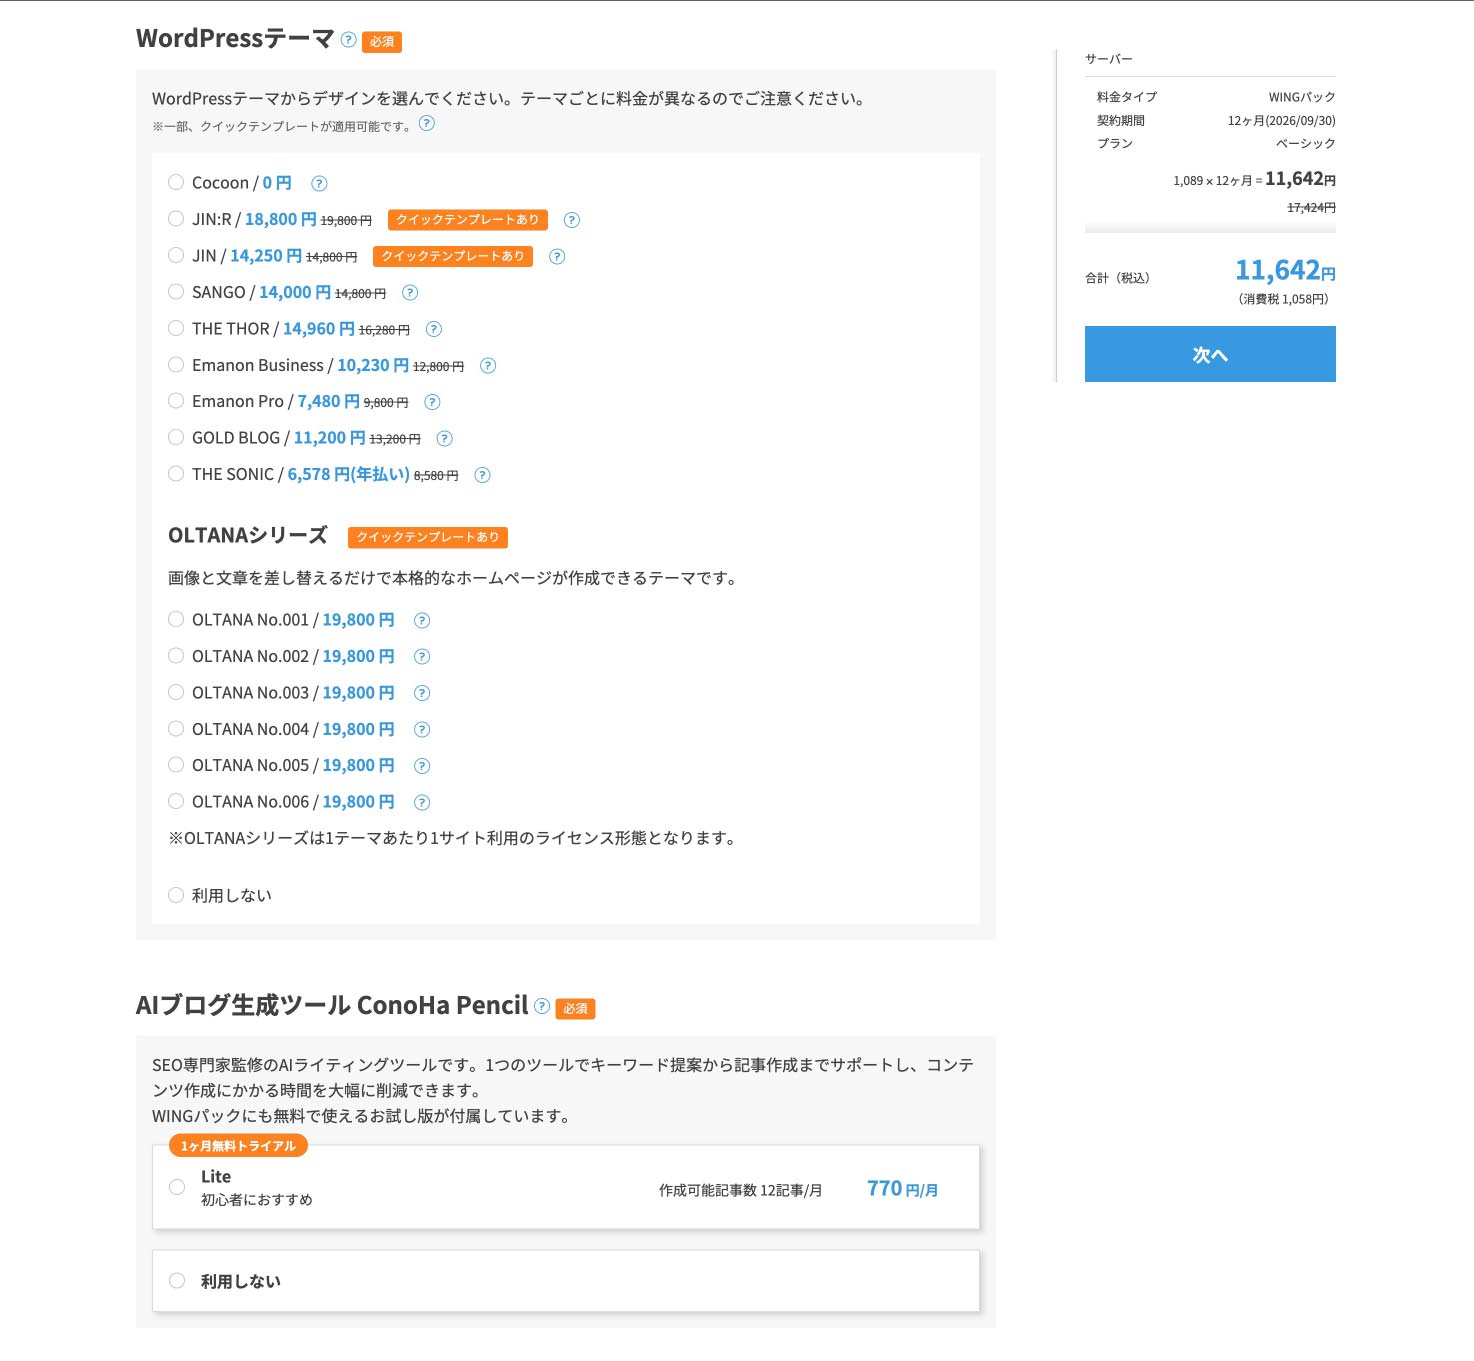Click help icon next to ConoHa Pencil heading
Image resolution: width=1474 pixels, height=1361 pixels.
click(542, 1006)
